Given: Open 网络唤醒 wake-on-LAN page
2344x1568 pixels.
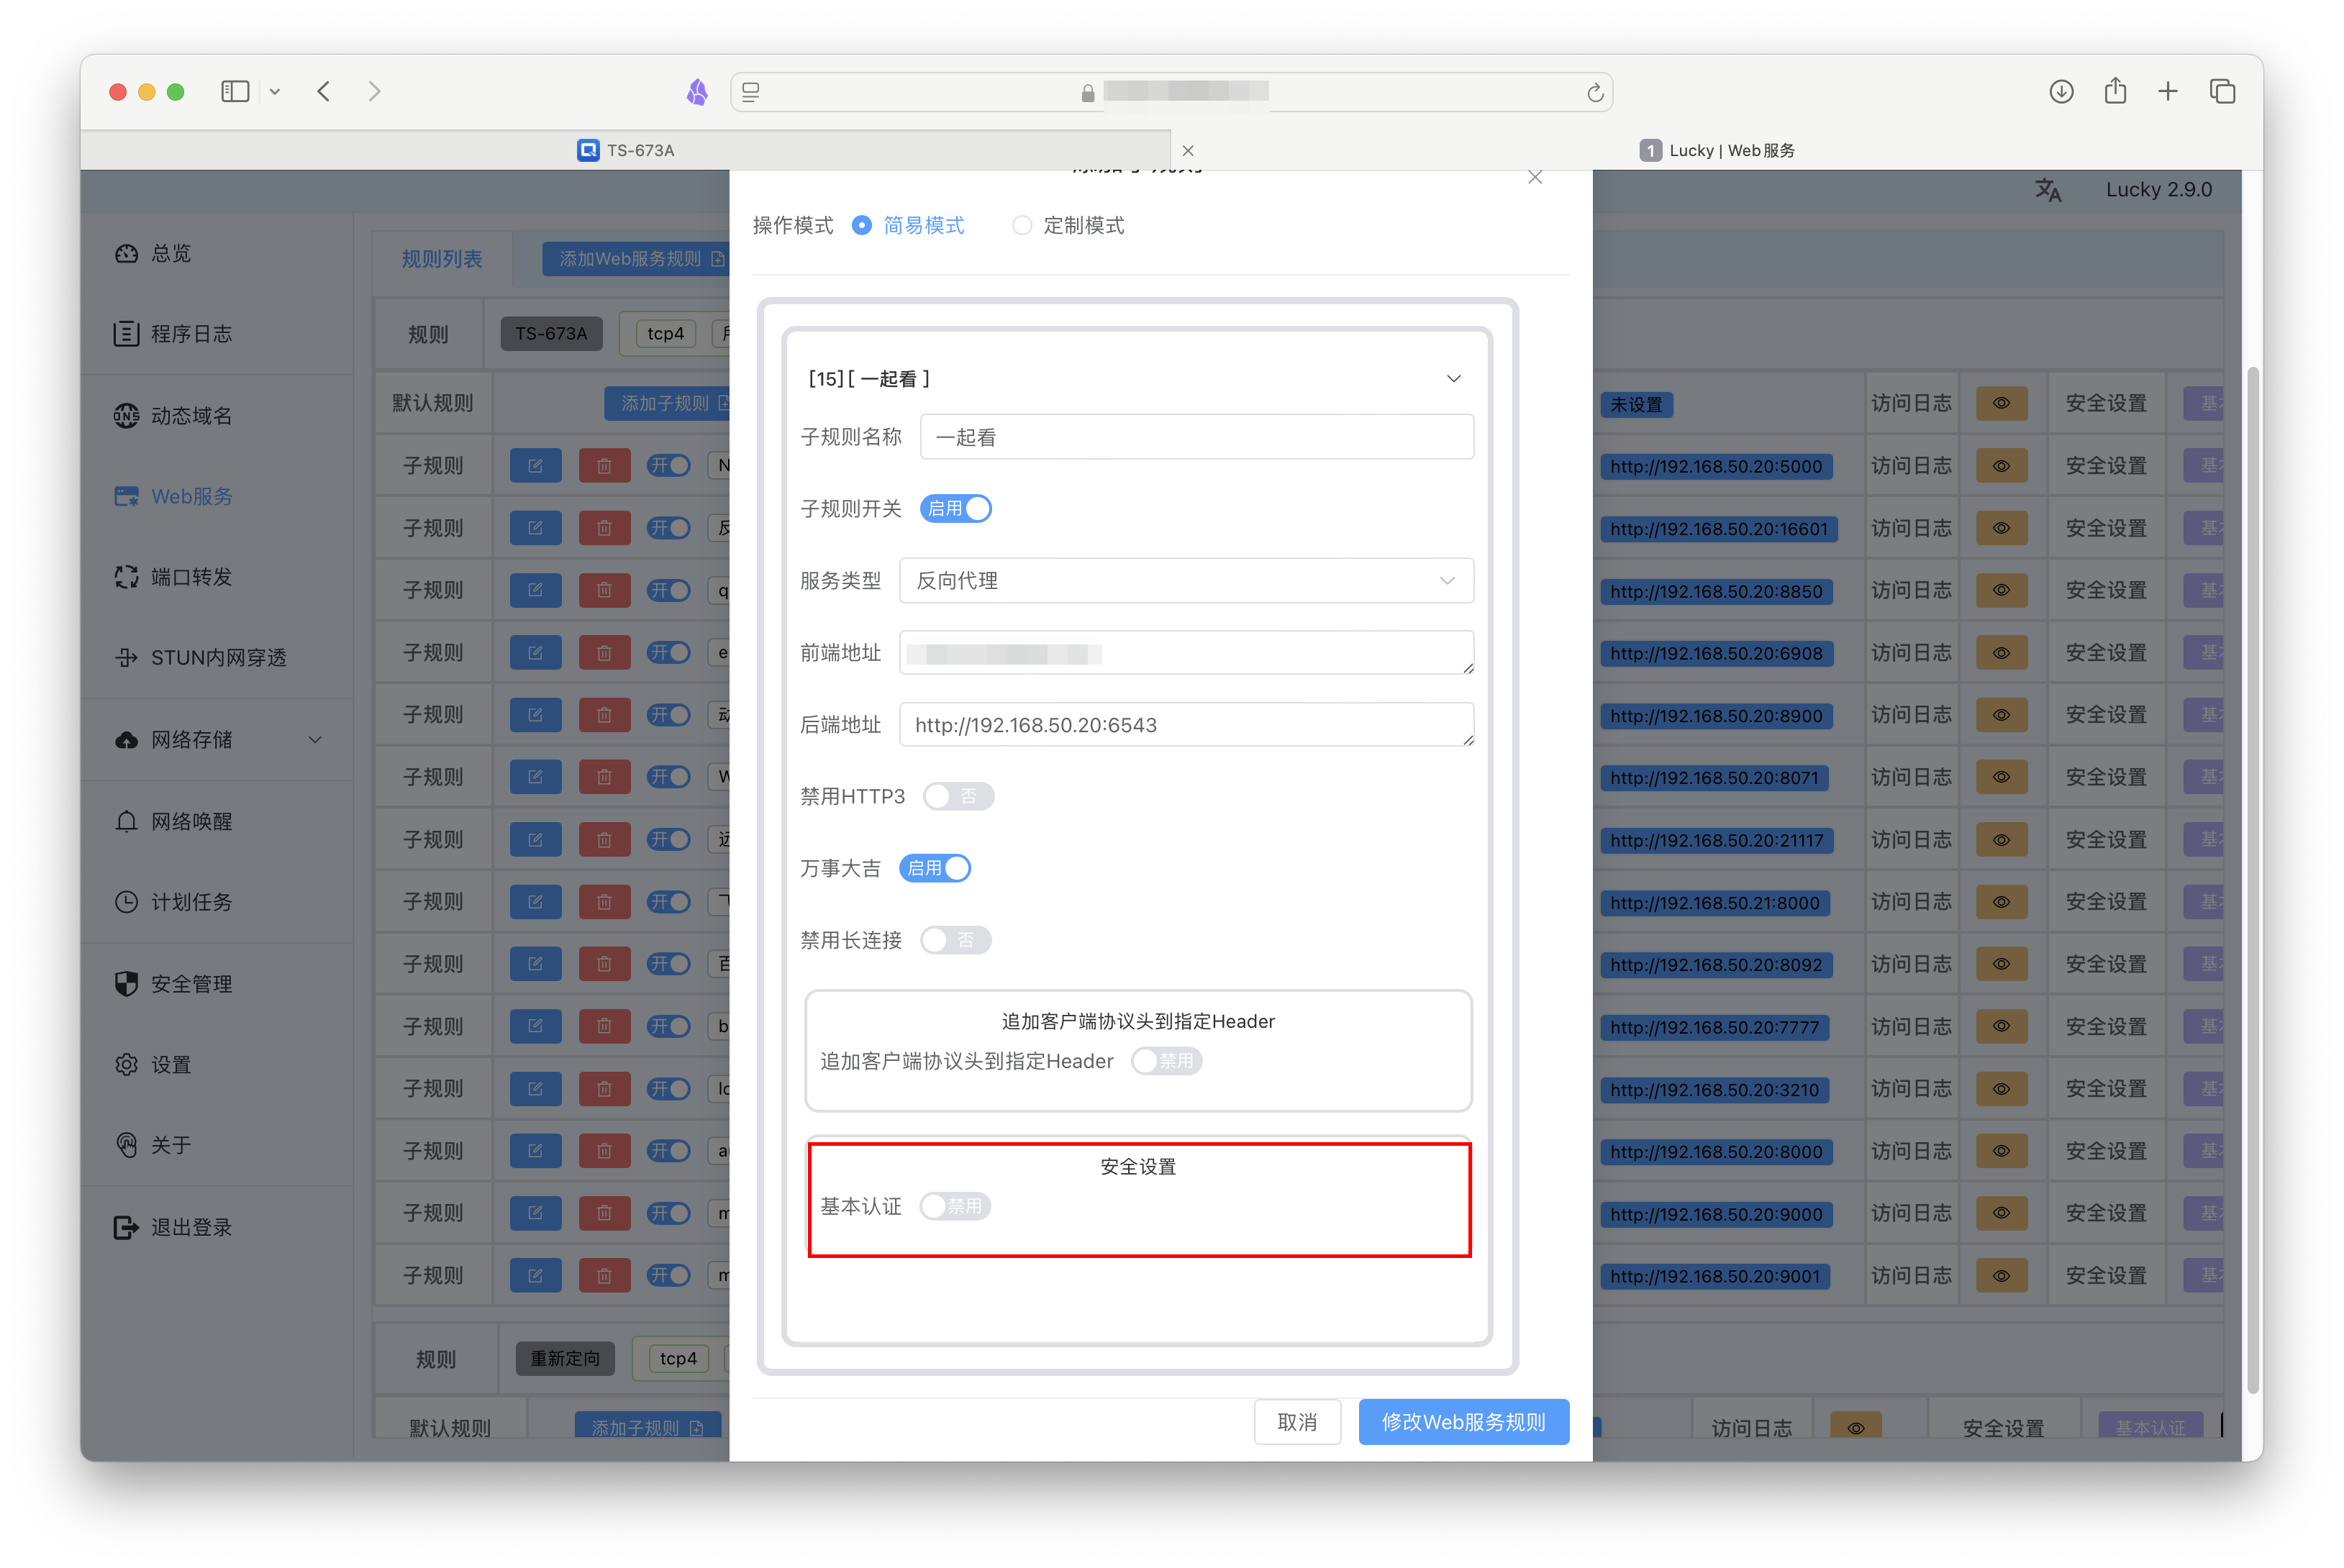Looking at the screenshot, I should click(x=172, y=821).
